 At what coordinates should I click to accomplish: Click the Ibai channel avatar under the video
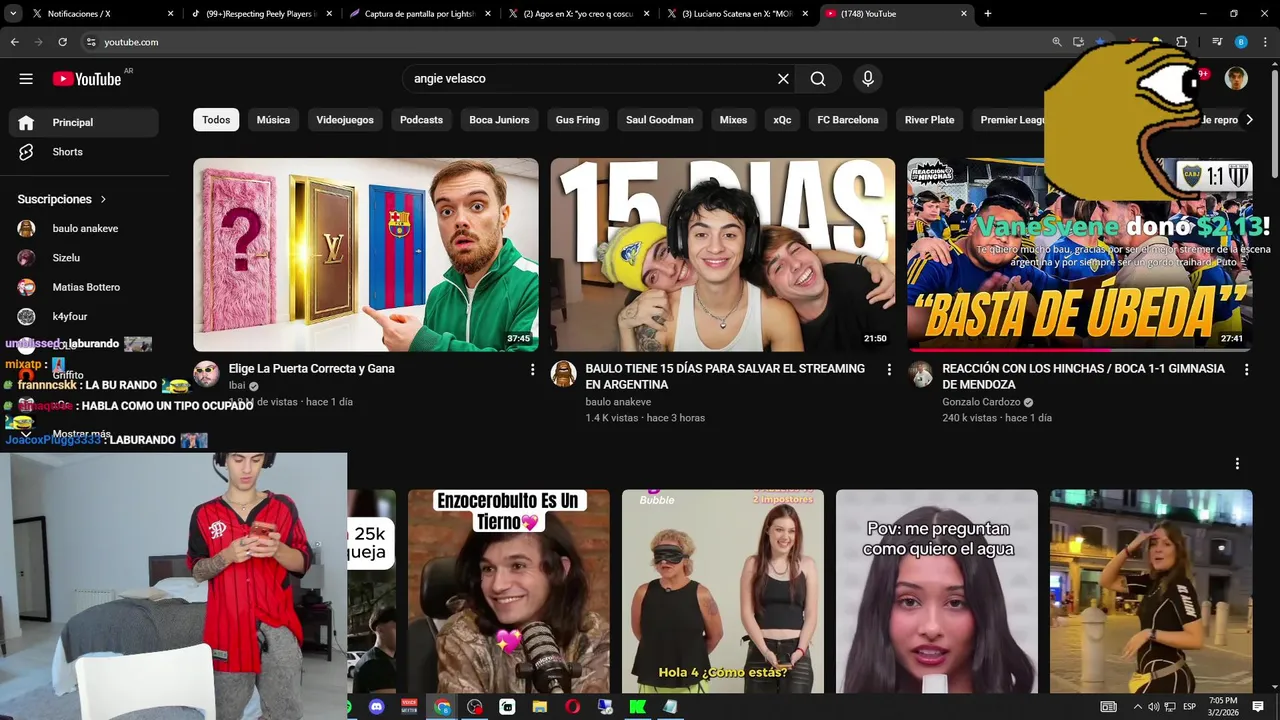click(206, 374)
